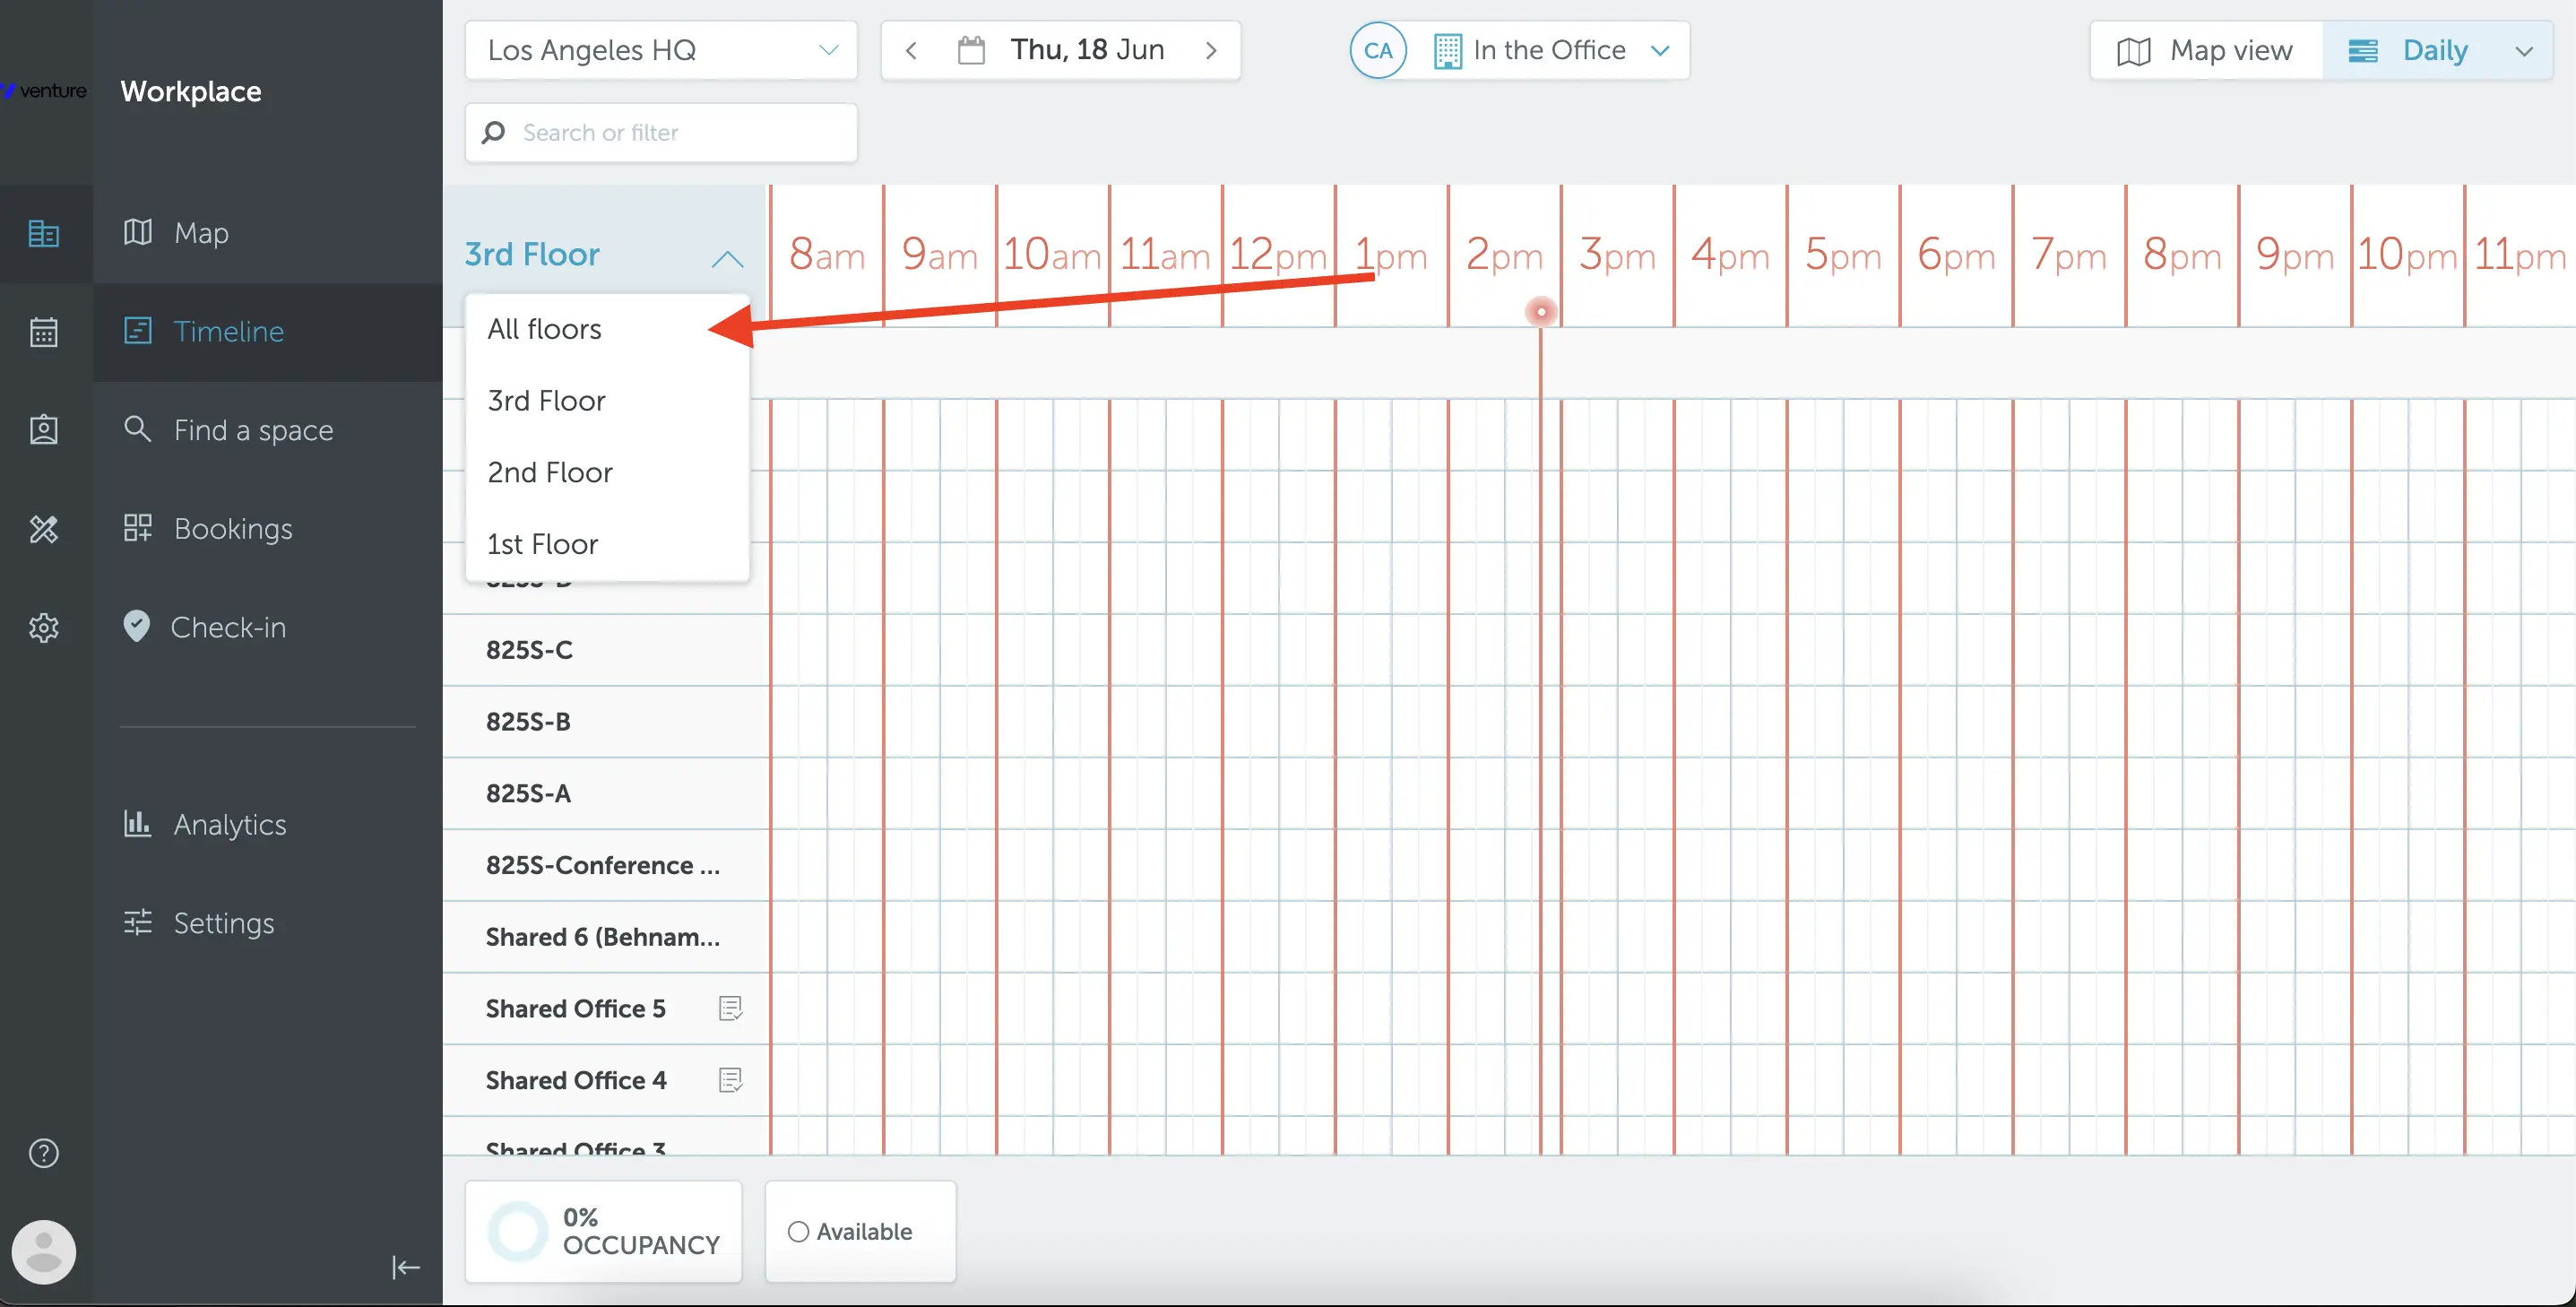Open the user profile avatar
2576x1307 pixels.
[x=44, y=1251]
